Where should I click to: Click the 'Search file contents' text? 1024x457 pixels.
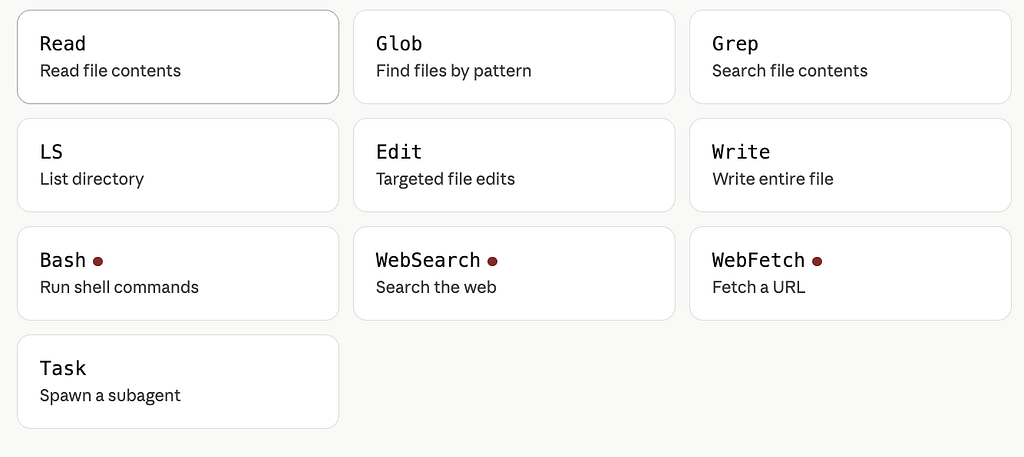click(x=790, y=71)
